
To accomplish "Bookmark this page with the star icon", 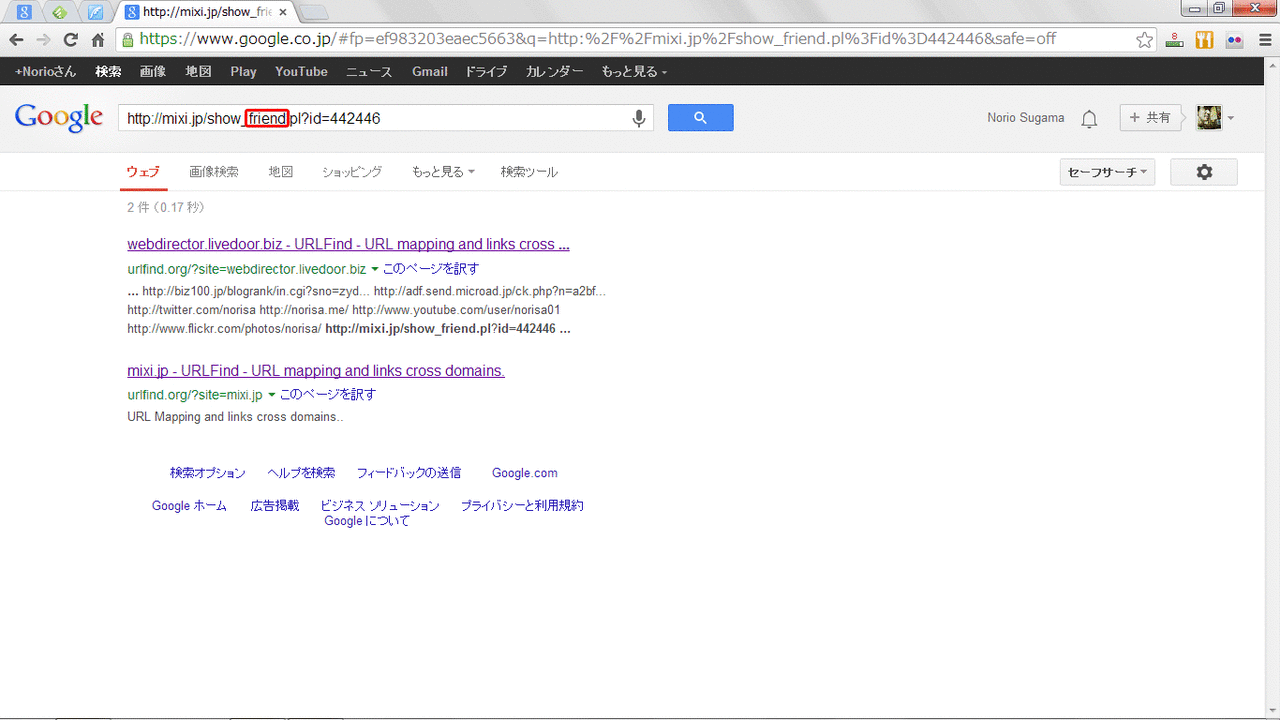I will pos(1145,40).
